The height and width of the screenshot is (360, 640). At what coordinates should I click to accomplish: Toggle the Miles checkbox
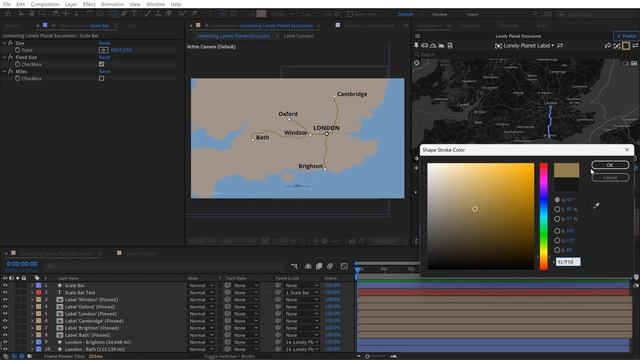[x=102, y=78]
